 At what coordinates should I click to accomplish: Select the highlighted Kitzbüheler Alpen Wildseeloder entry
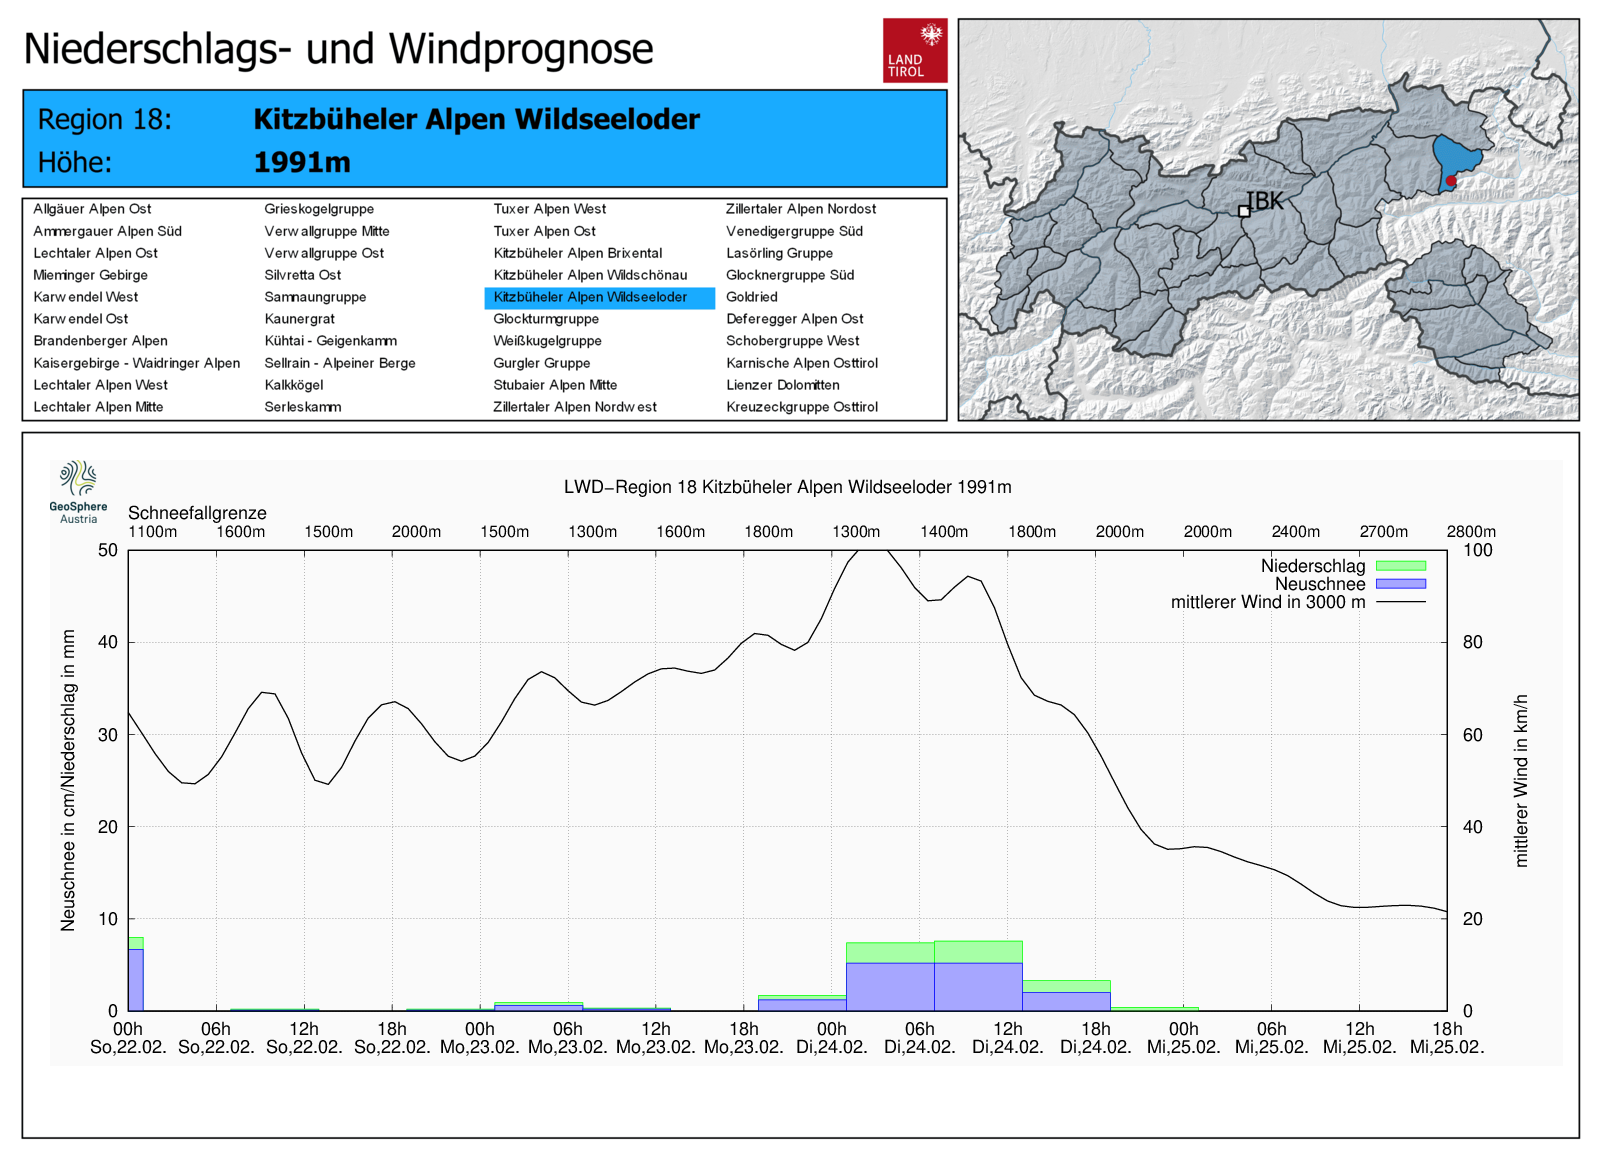(600, 297)
